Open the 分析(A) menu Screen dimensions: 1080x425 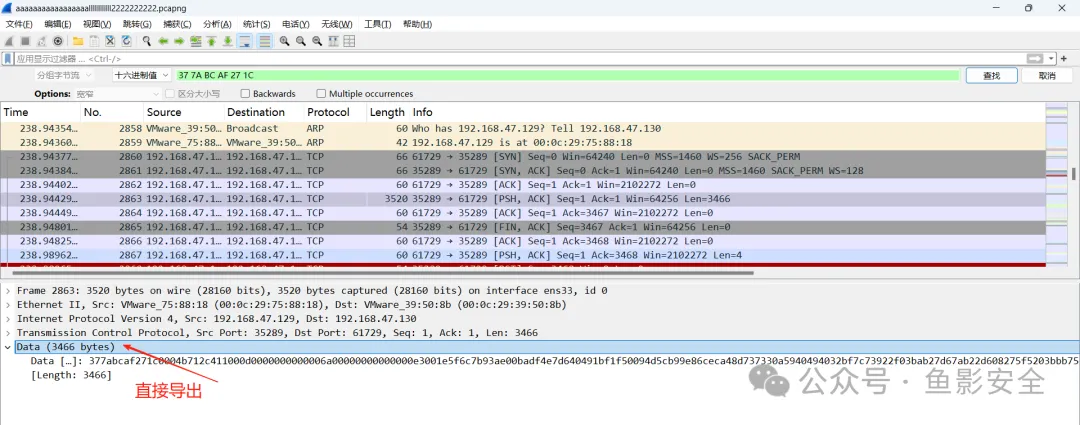(217, 24)
